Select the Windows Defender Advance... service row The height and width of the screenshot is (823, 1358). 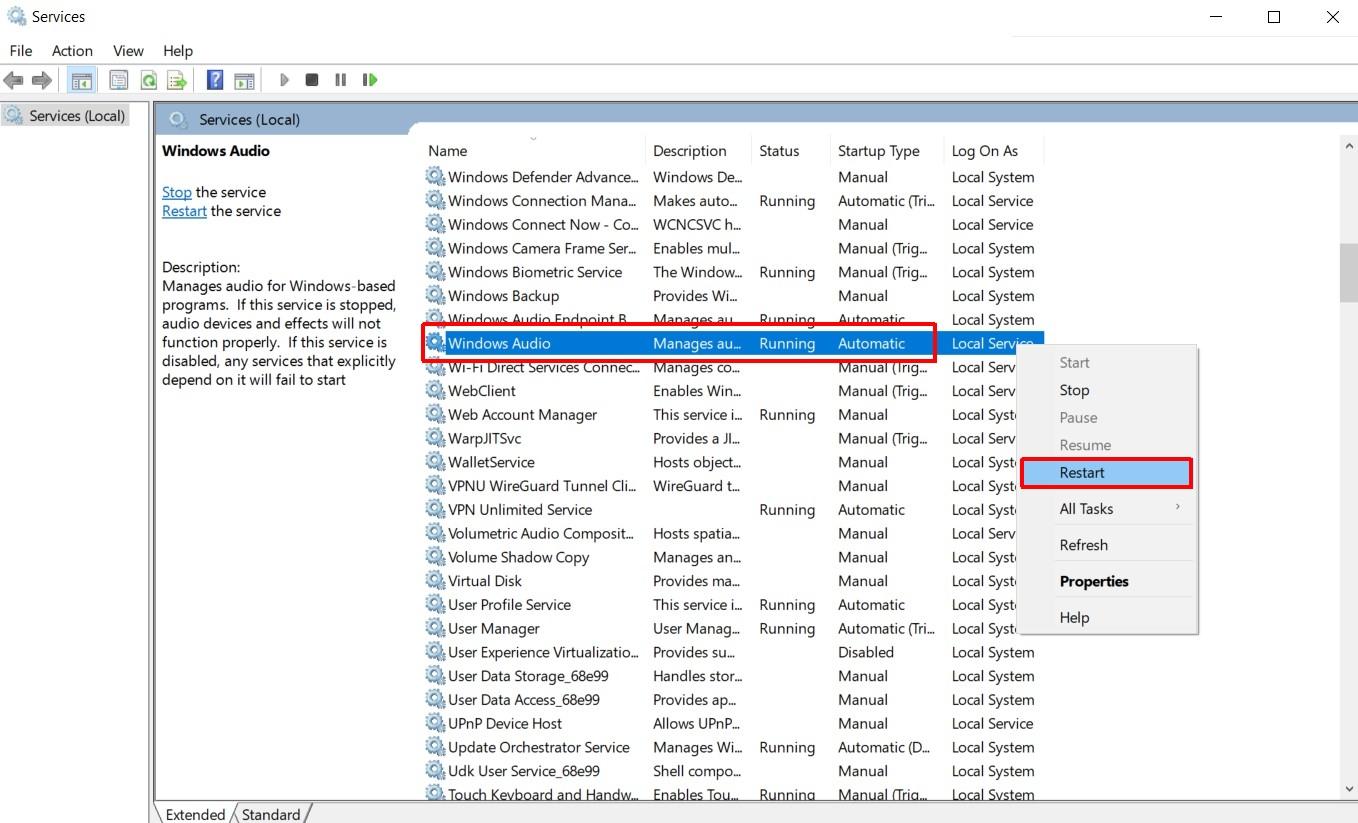[732, 177]
